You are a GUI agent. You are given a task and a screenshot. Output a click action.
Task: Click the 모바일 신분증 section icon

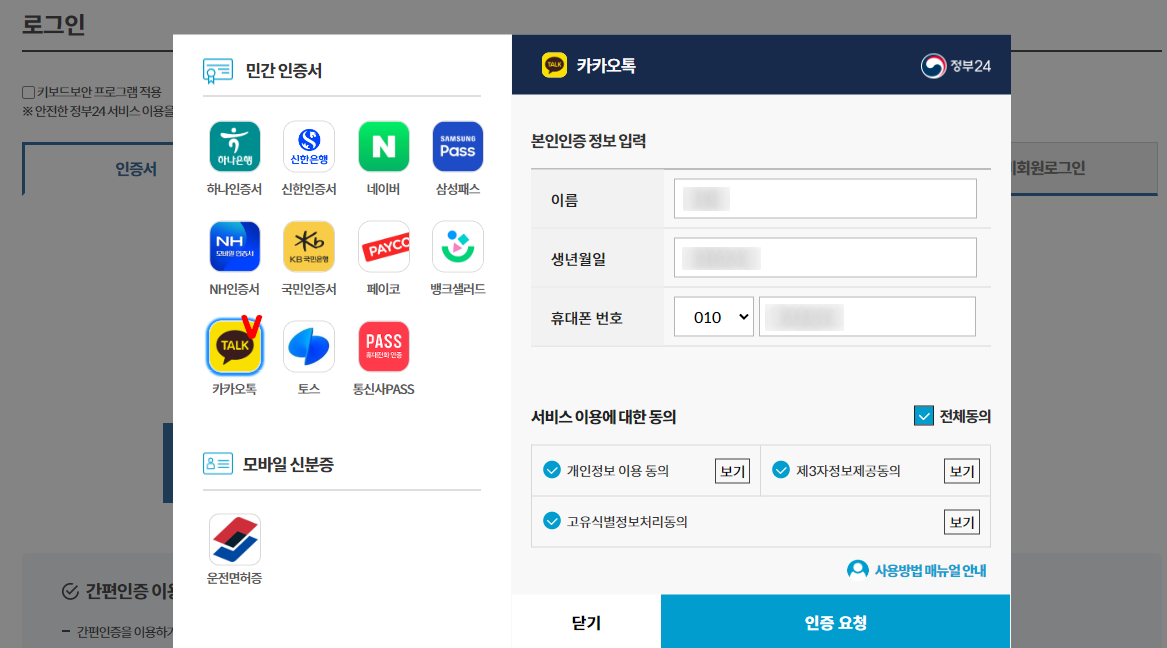[217, 463]
